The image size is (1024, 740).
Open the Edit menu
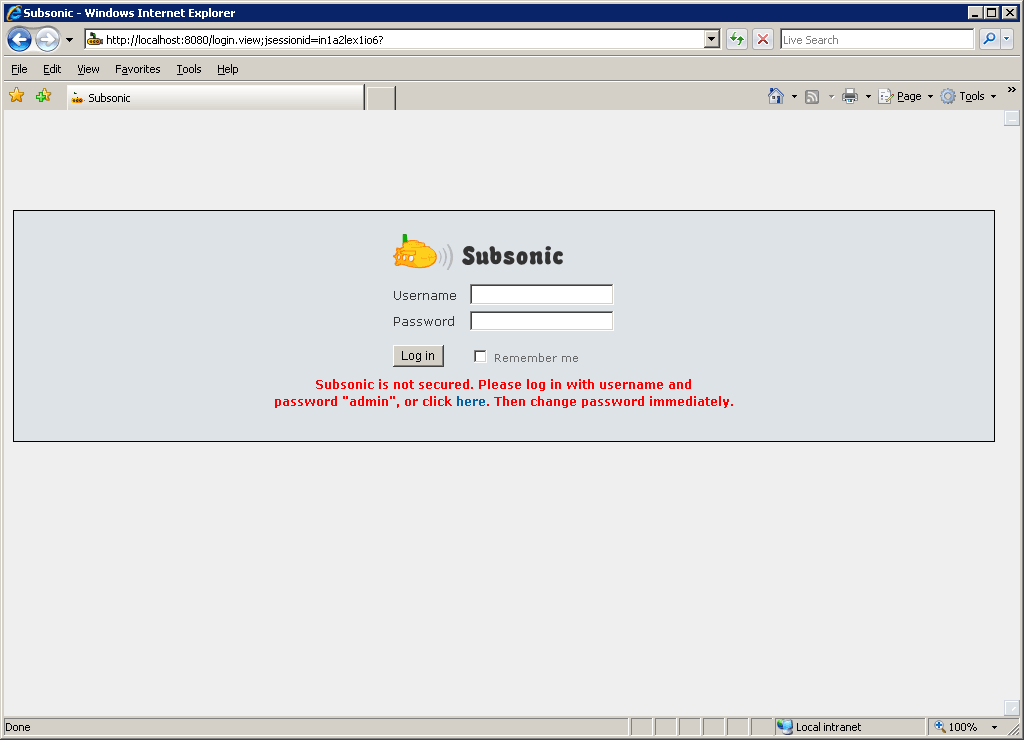pyautogui.click(x=52, y=69)
